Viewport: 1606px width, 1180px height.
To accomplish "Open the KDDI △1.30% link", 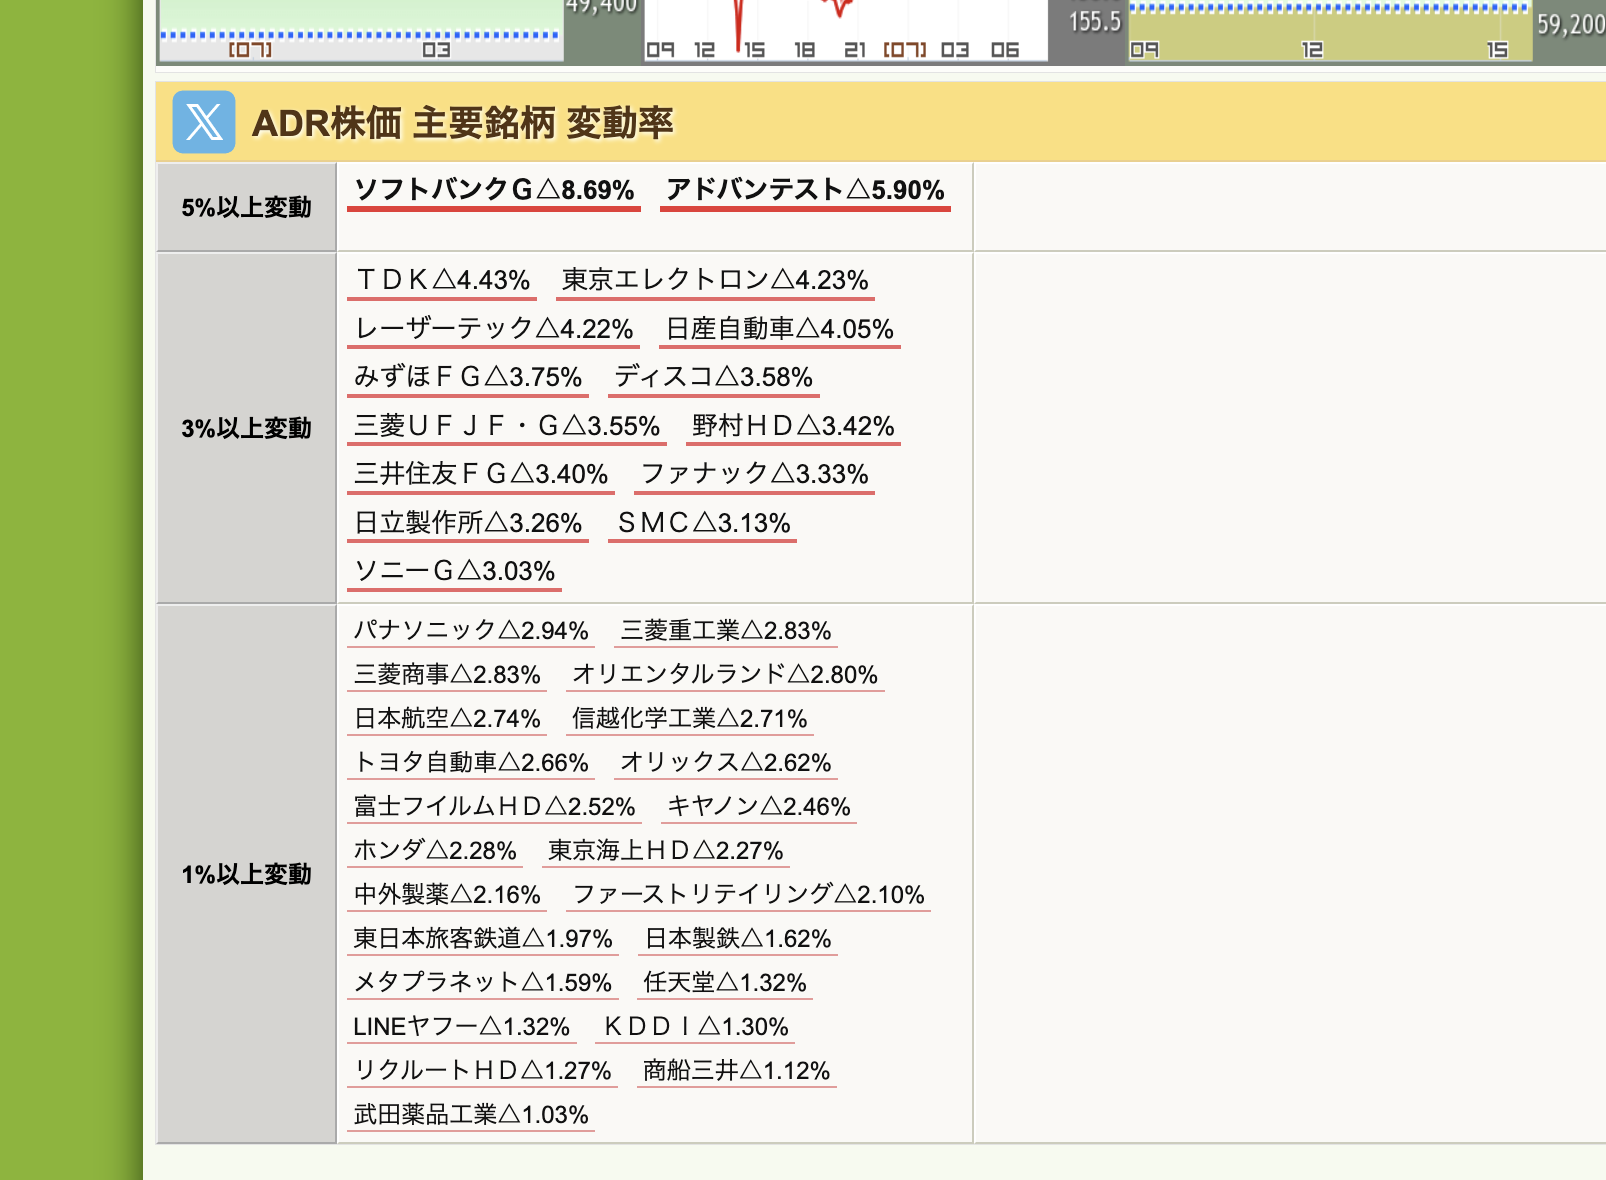I will 696,1027.
